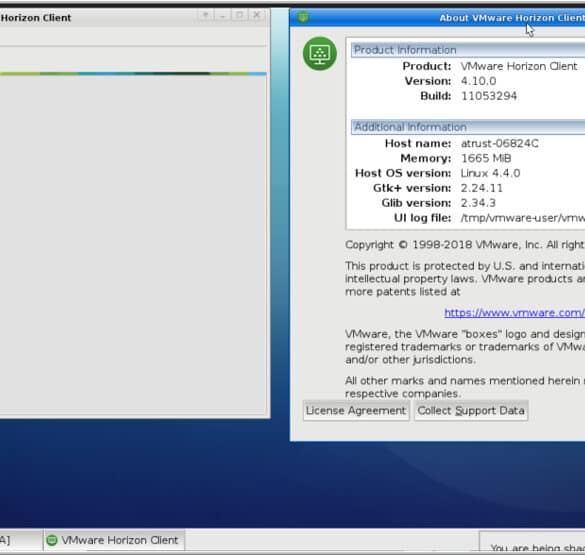Click the green Horizon Client logo in About dialog
Screen dimensions: 585x555
click(320, 54)
